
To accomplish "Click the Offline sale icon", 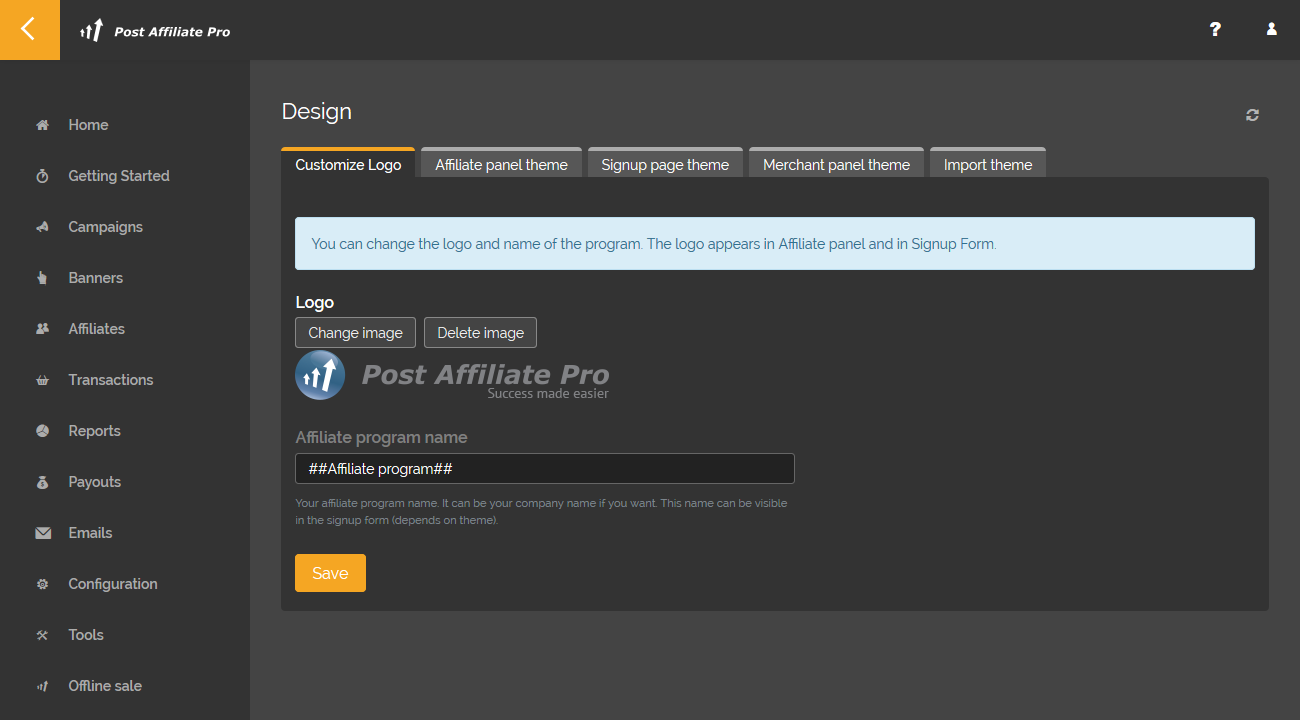I will (42, 686).
